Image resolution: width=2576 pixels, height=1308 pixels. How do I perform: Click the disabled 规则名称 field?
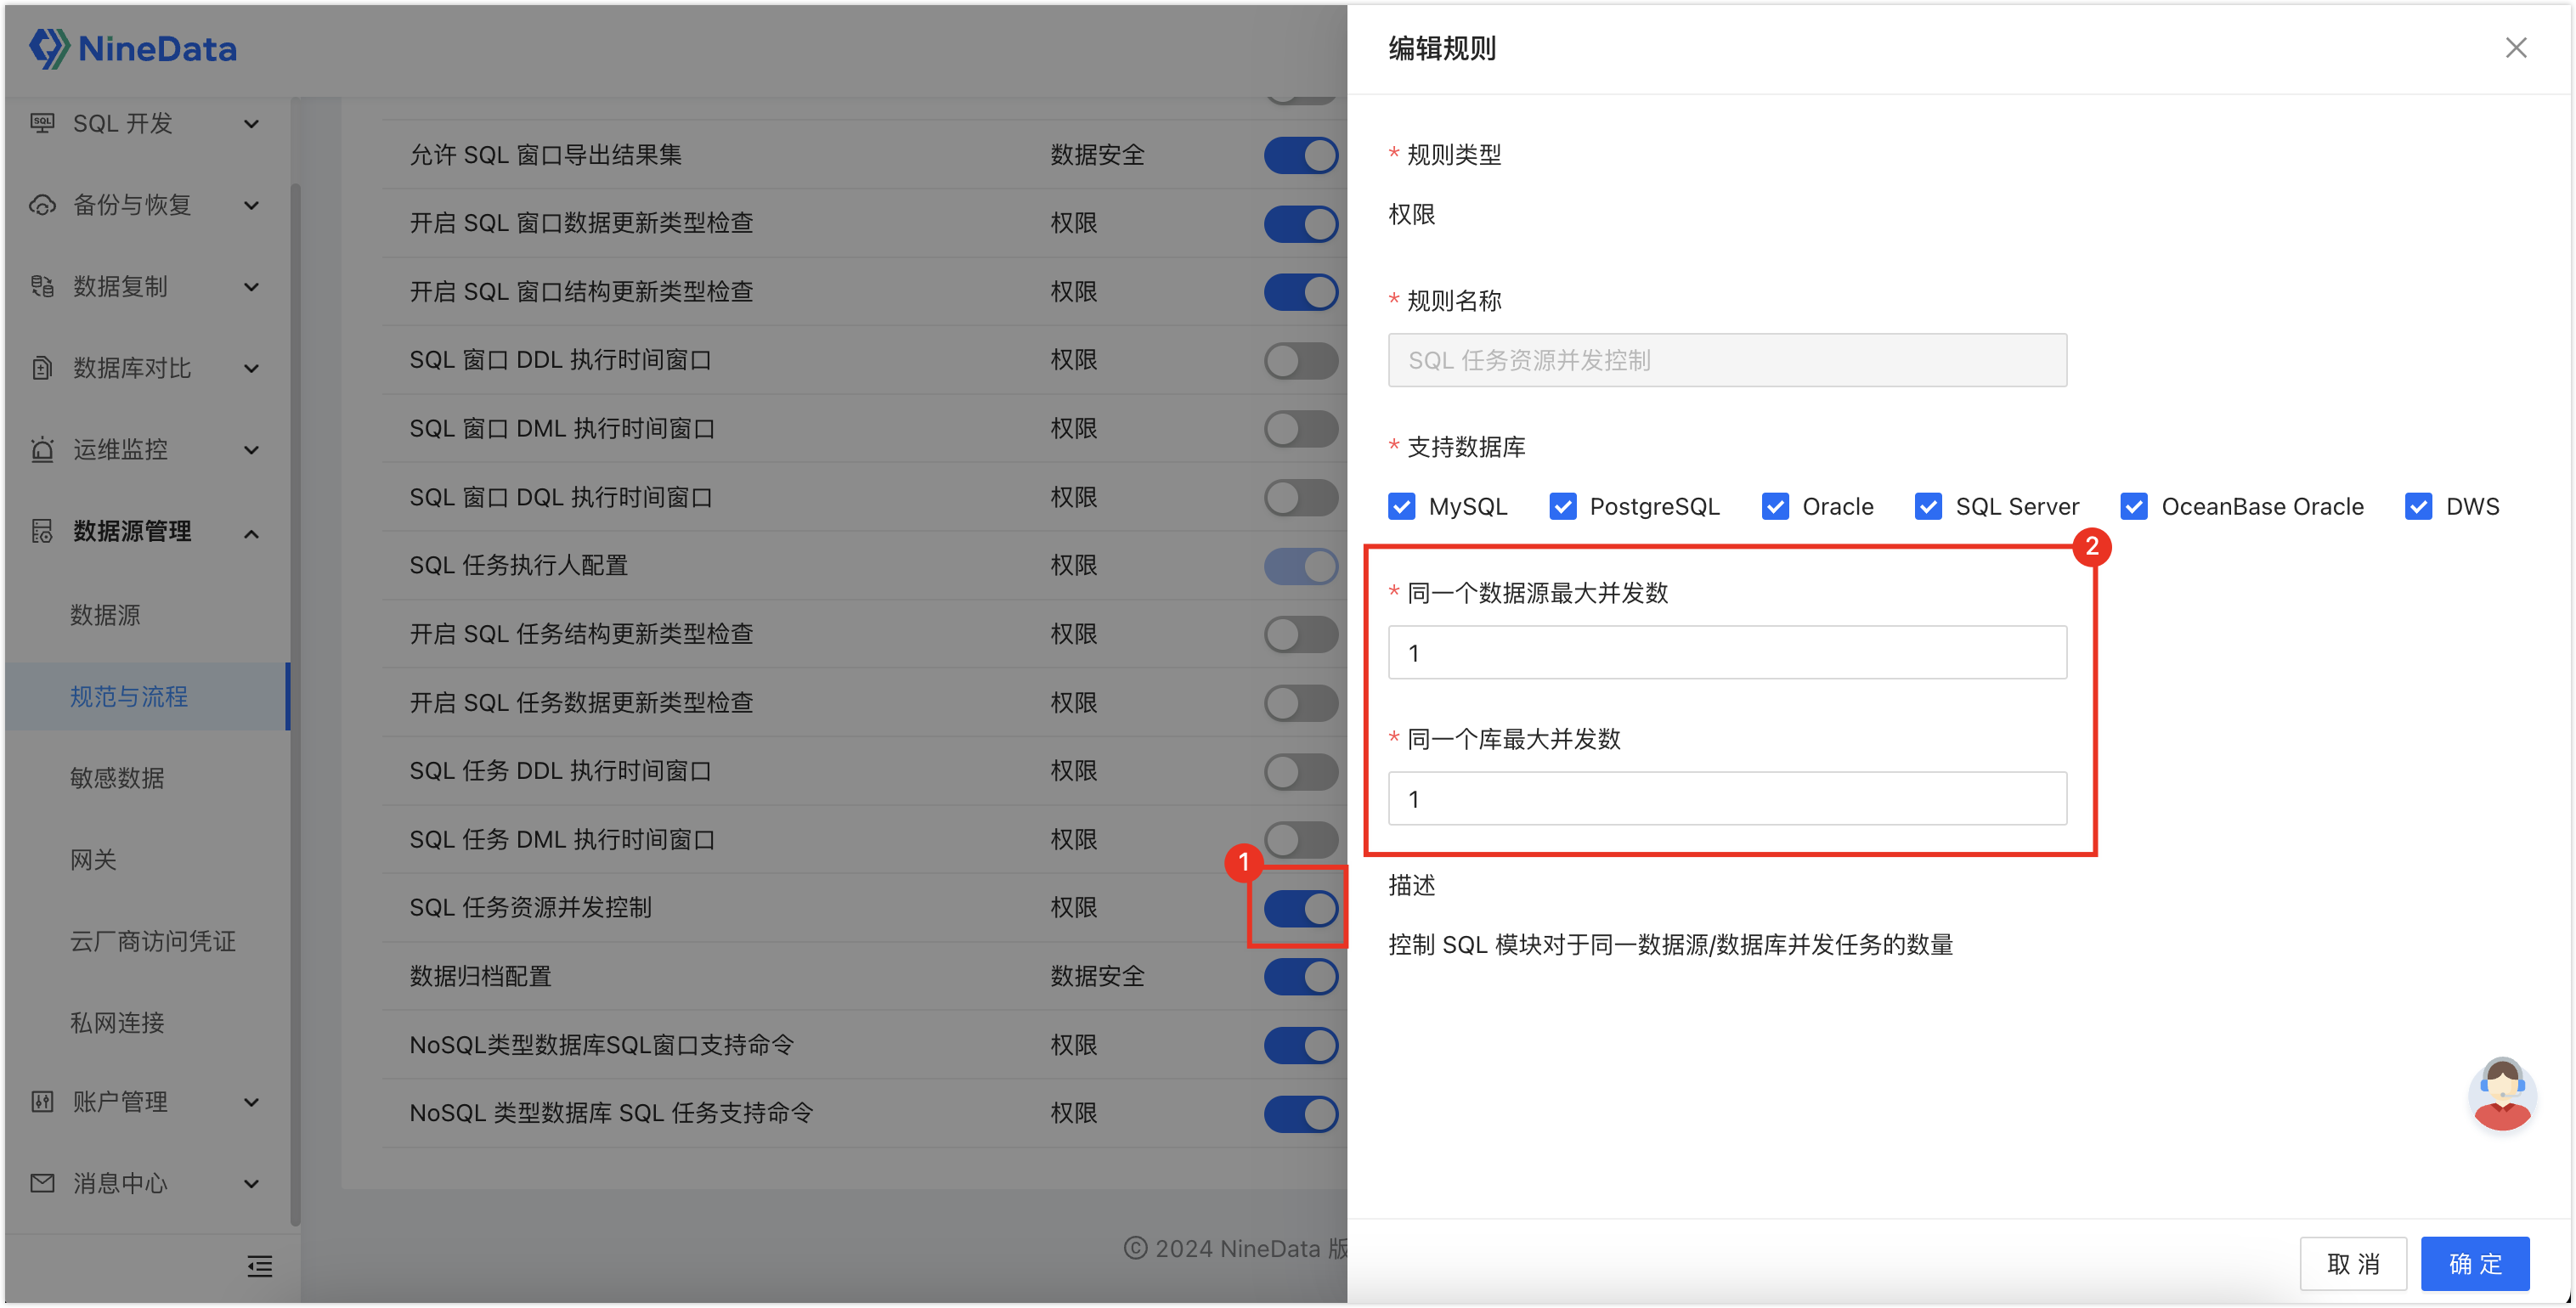pos(1727,360)
